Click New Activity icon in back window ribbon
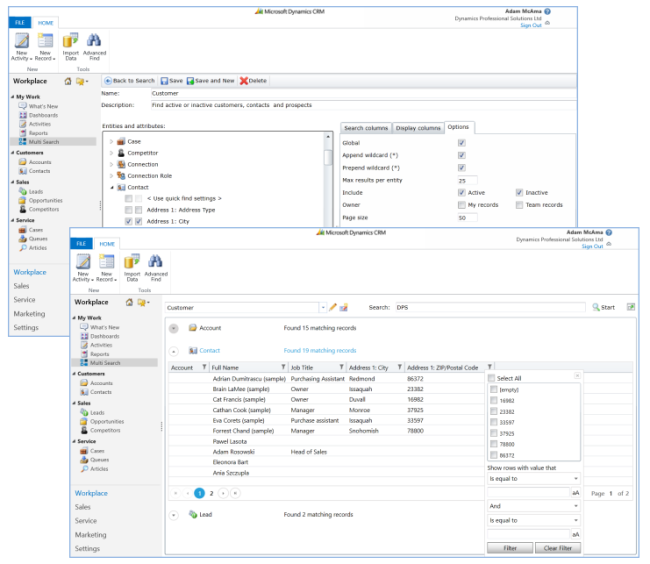This screenshot has width=650, height=564. 22,41
